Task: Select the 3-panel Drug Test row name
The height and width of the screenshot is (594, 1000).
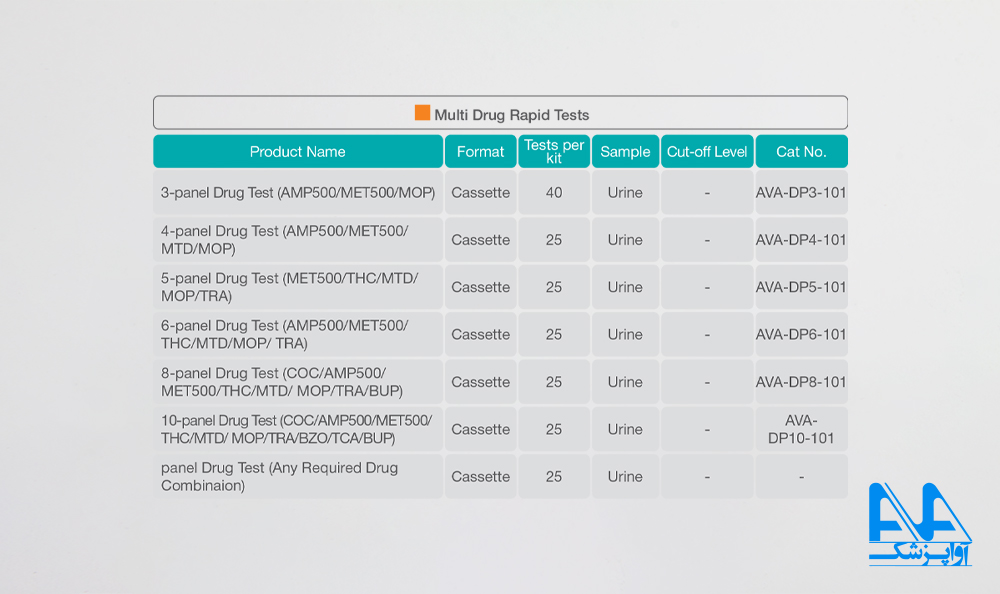Action: point(298,192)
